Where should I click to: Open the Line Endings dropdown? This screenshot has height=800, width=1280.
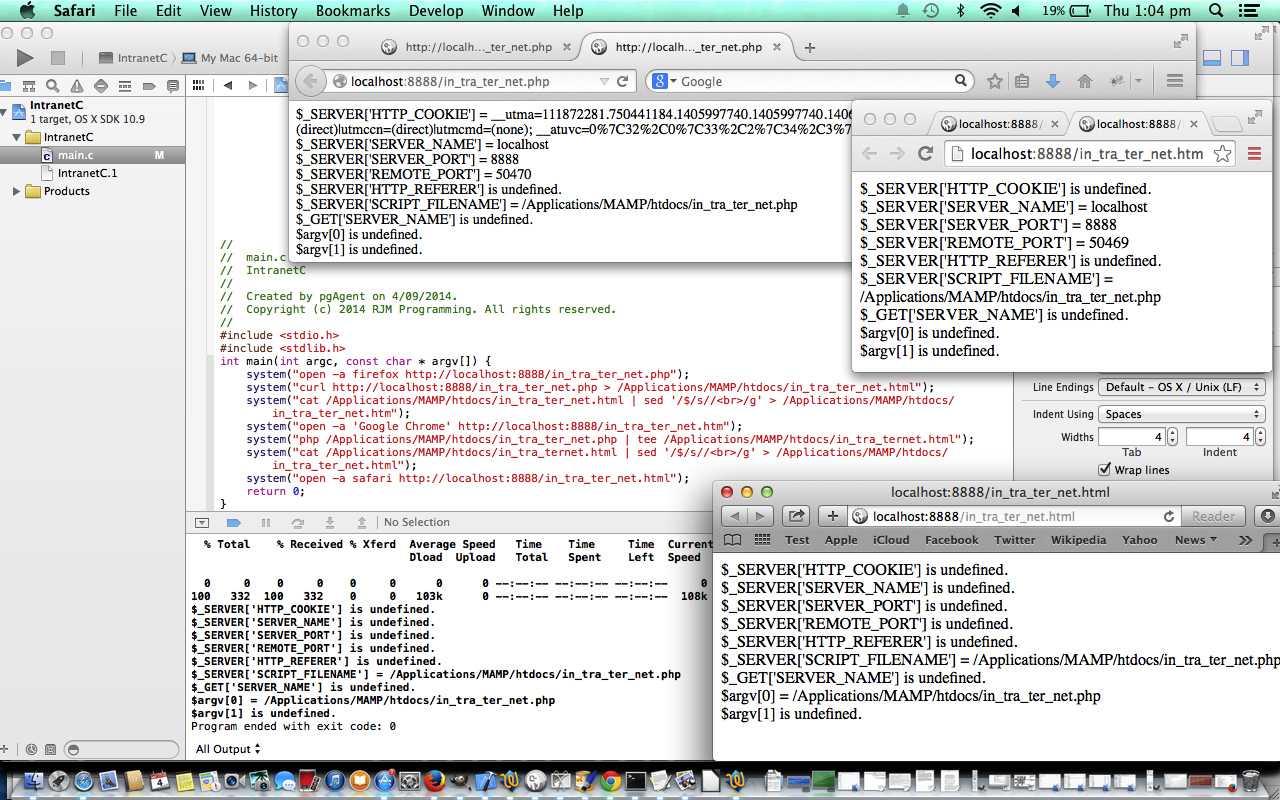[1181, 387]
